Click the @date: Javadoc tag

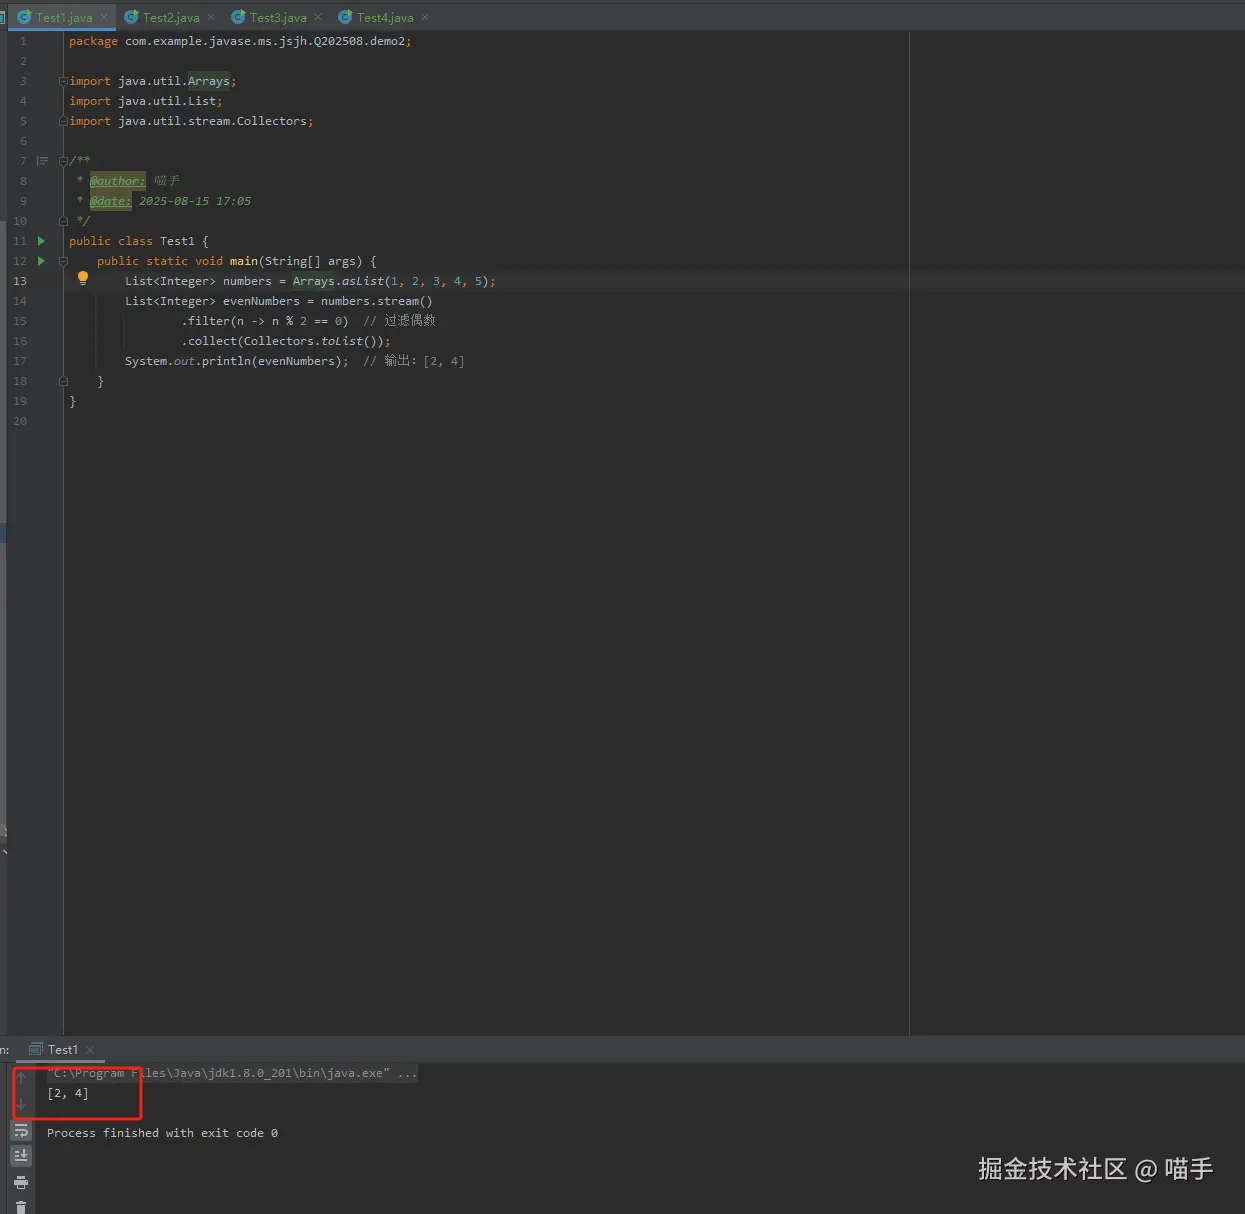110,201
